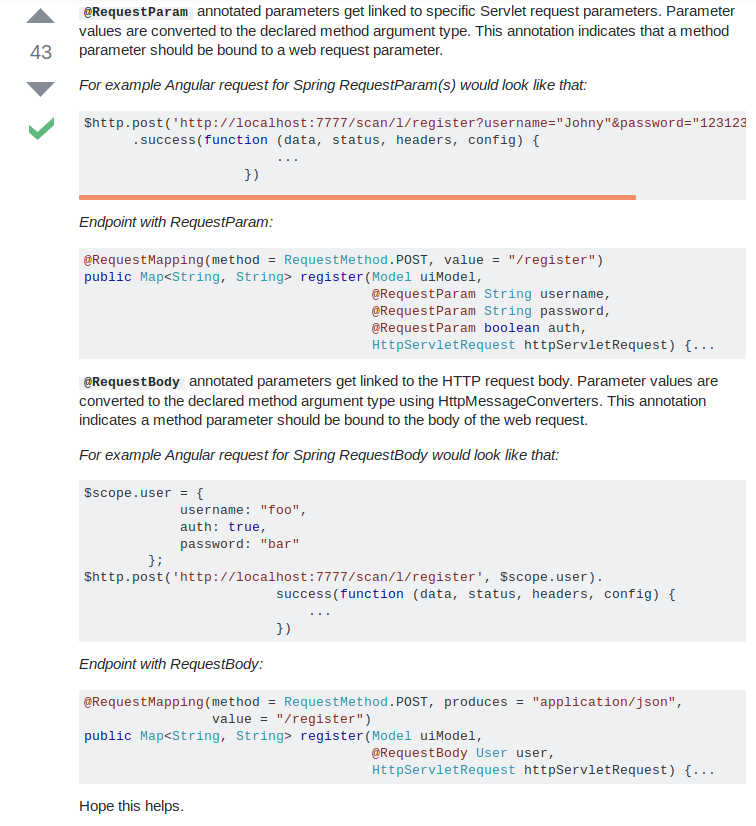Click the line '@RequestBody User user,'
The width and height of the screenshot is (756, 826).
[x=463, y=753]
